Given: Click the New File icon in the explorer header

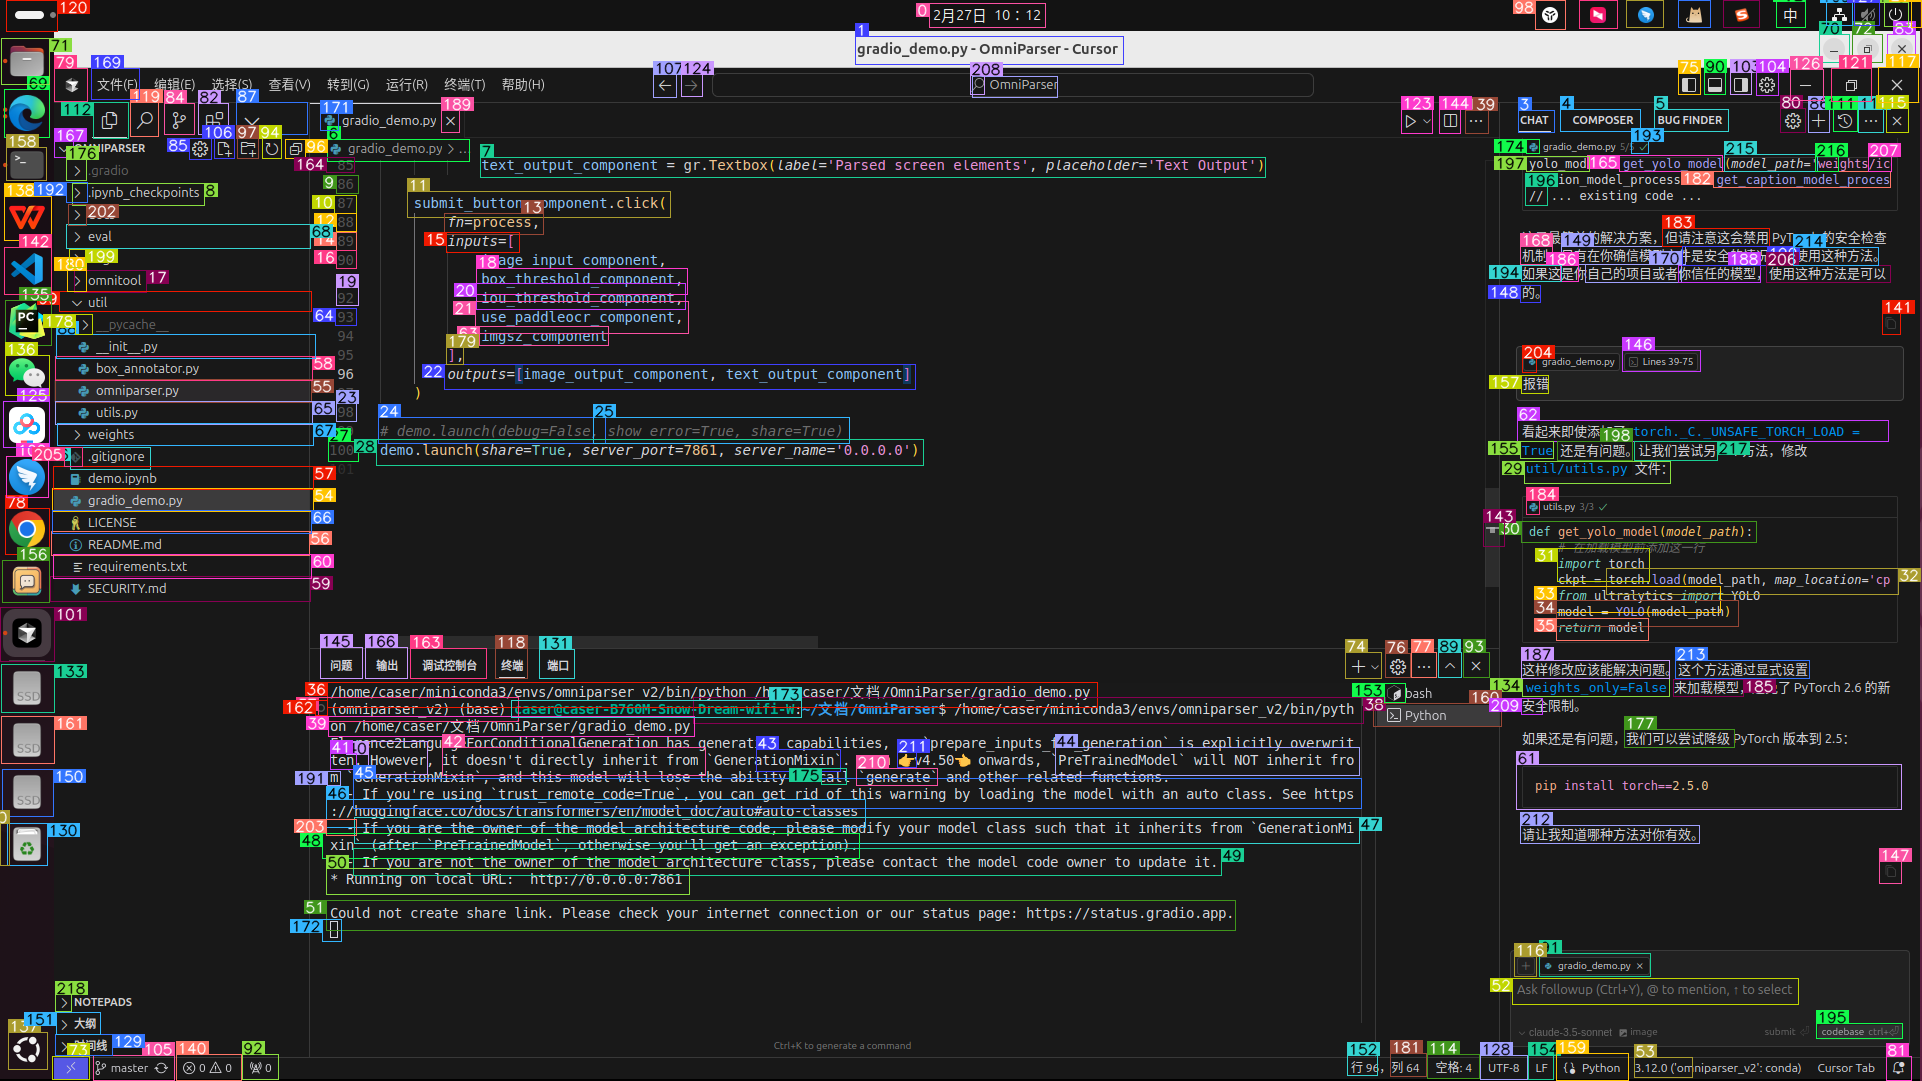Looking at the screenshot, I should click(224, 149).
